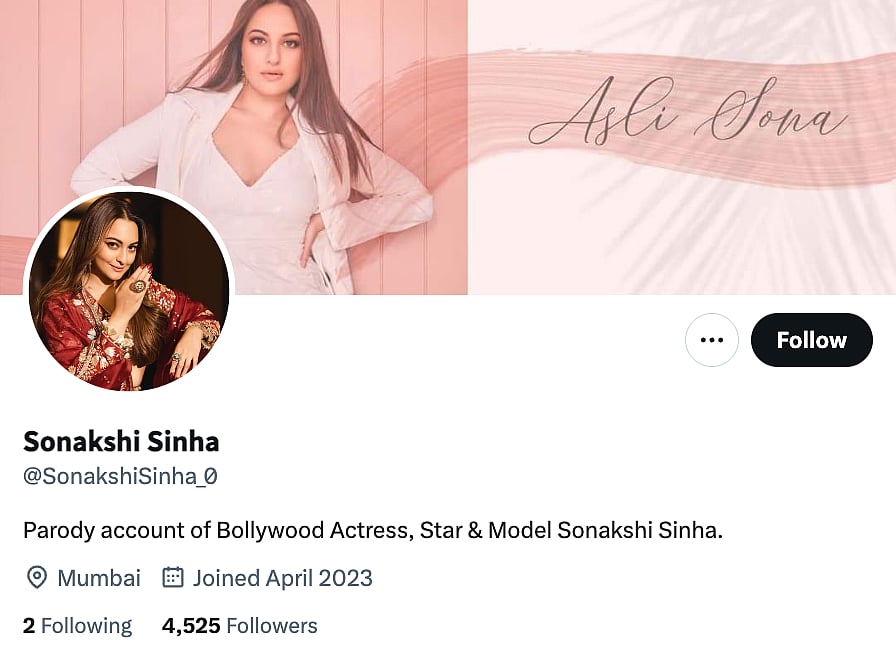Click the three dots inside the circular button
Image resolution: width=896 pixels, height=658 pixels.
click(x=711, y=340)
